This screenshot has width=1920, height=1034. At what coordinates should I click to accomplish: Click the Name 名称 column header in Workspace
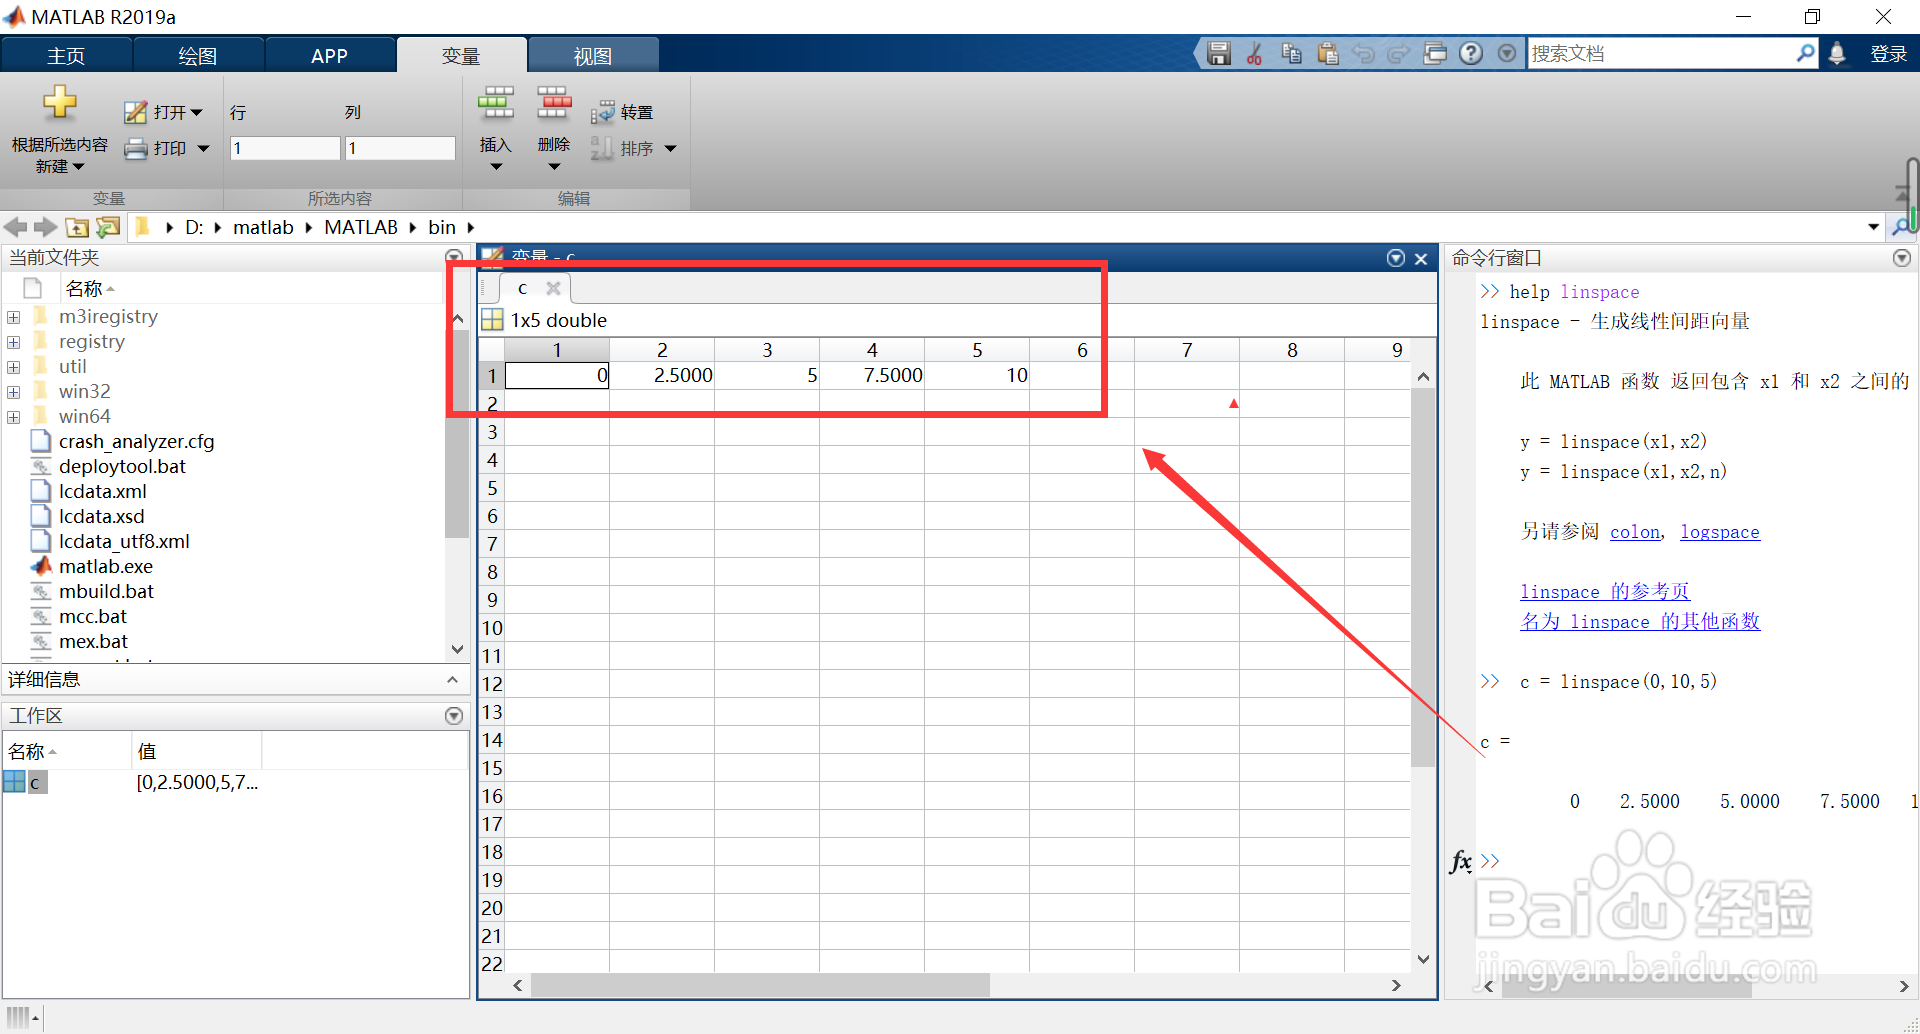tap(66, 751)
